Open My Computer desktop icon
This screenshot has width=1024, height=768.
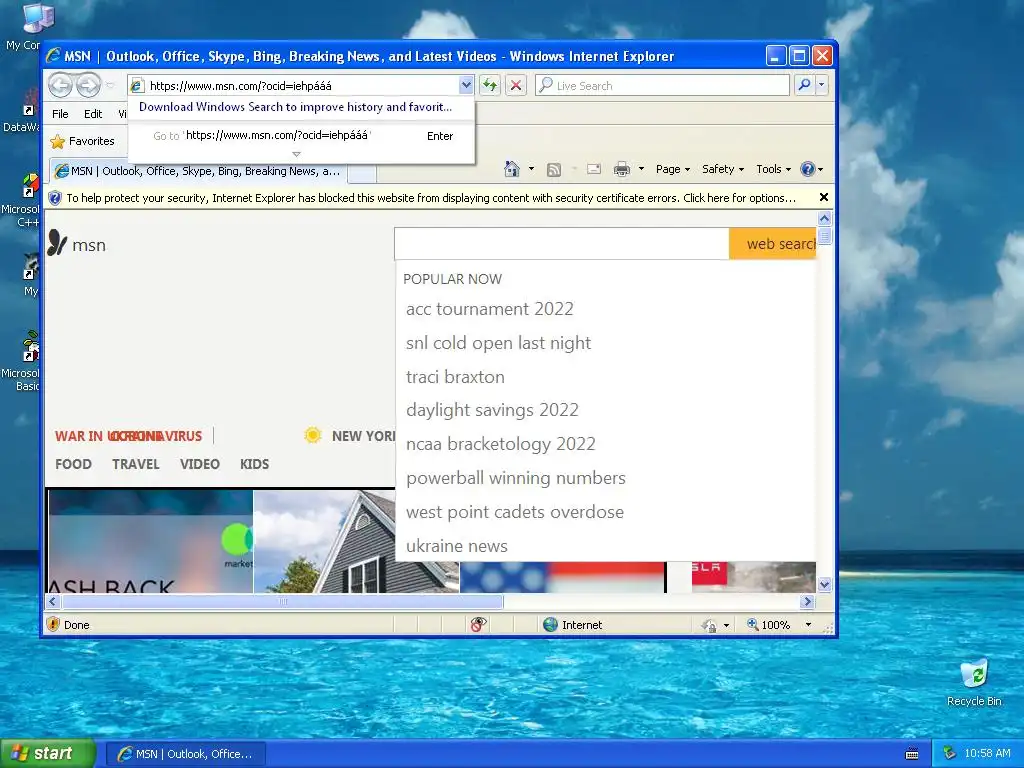pyautogui.click(x=37, y=18)
